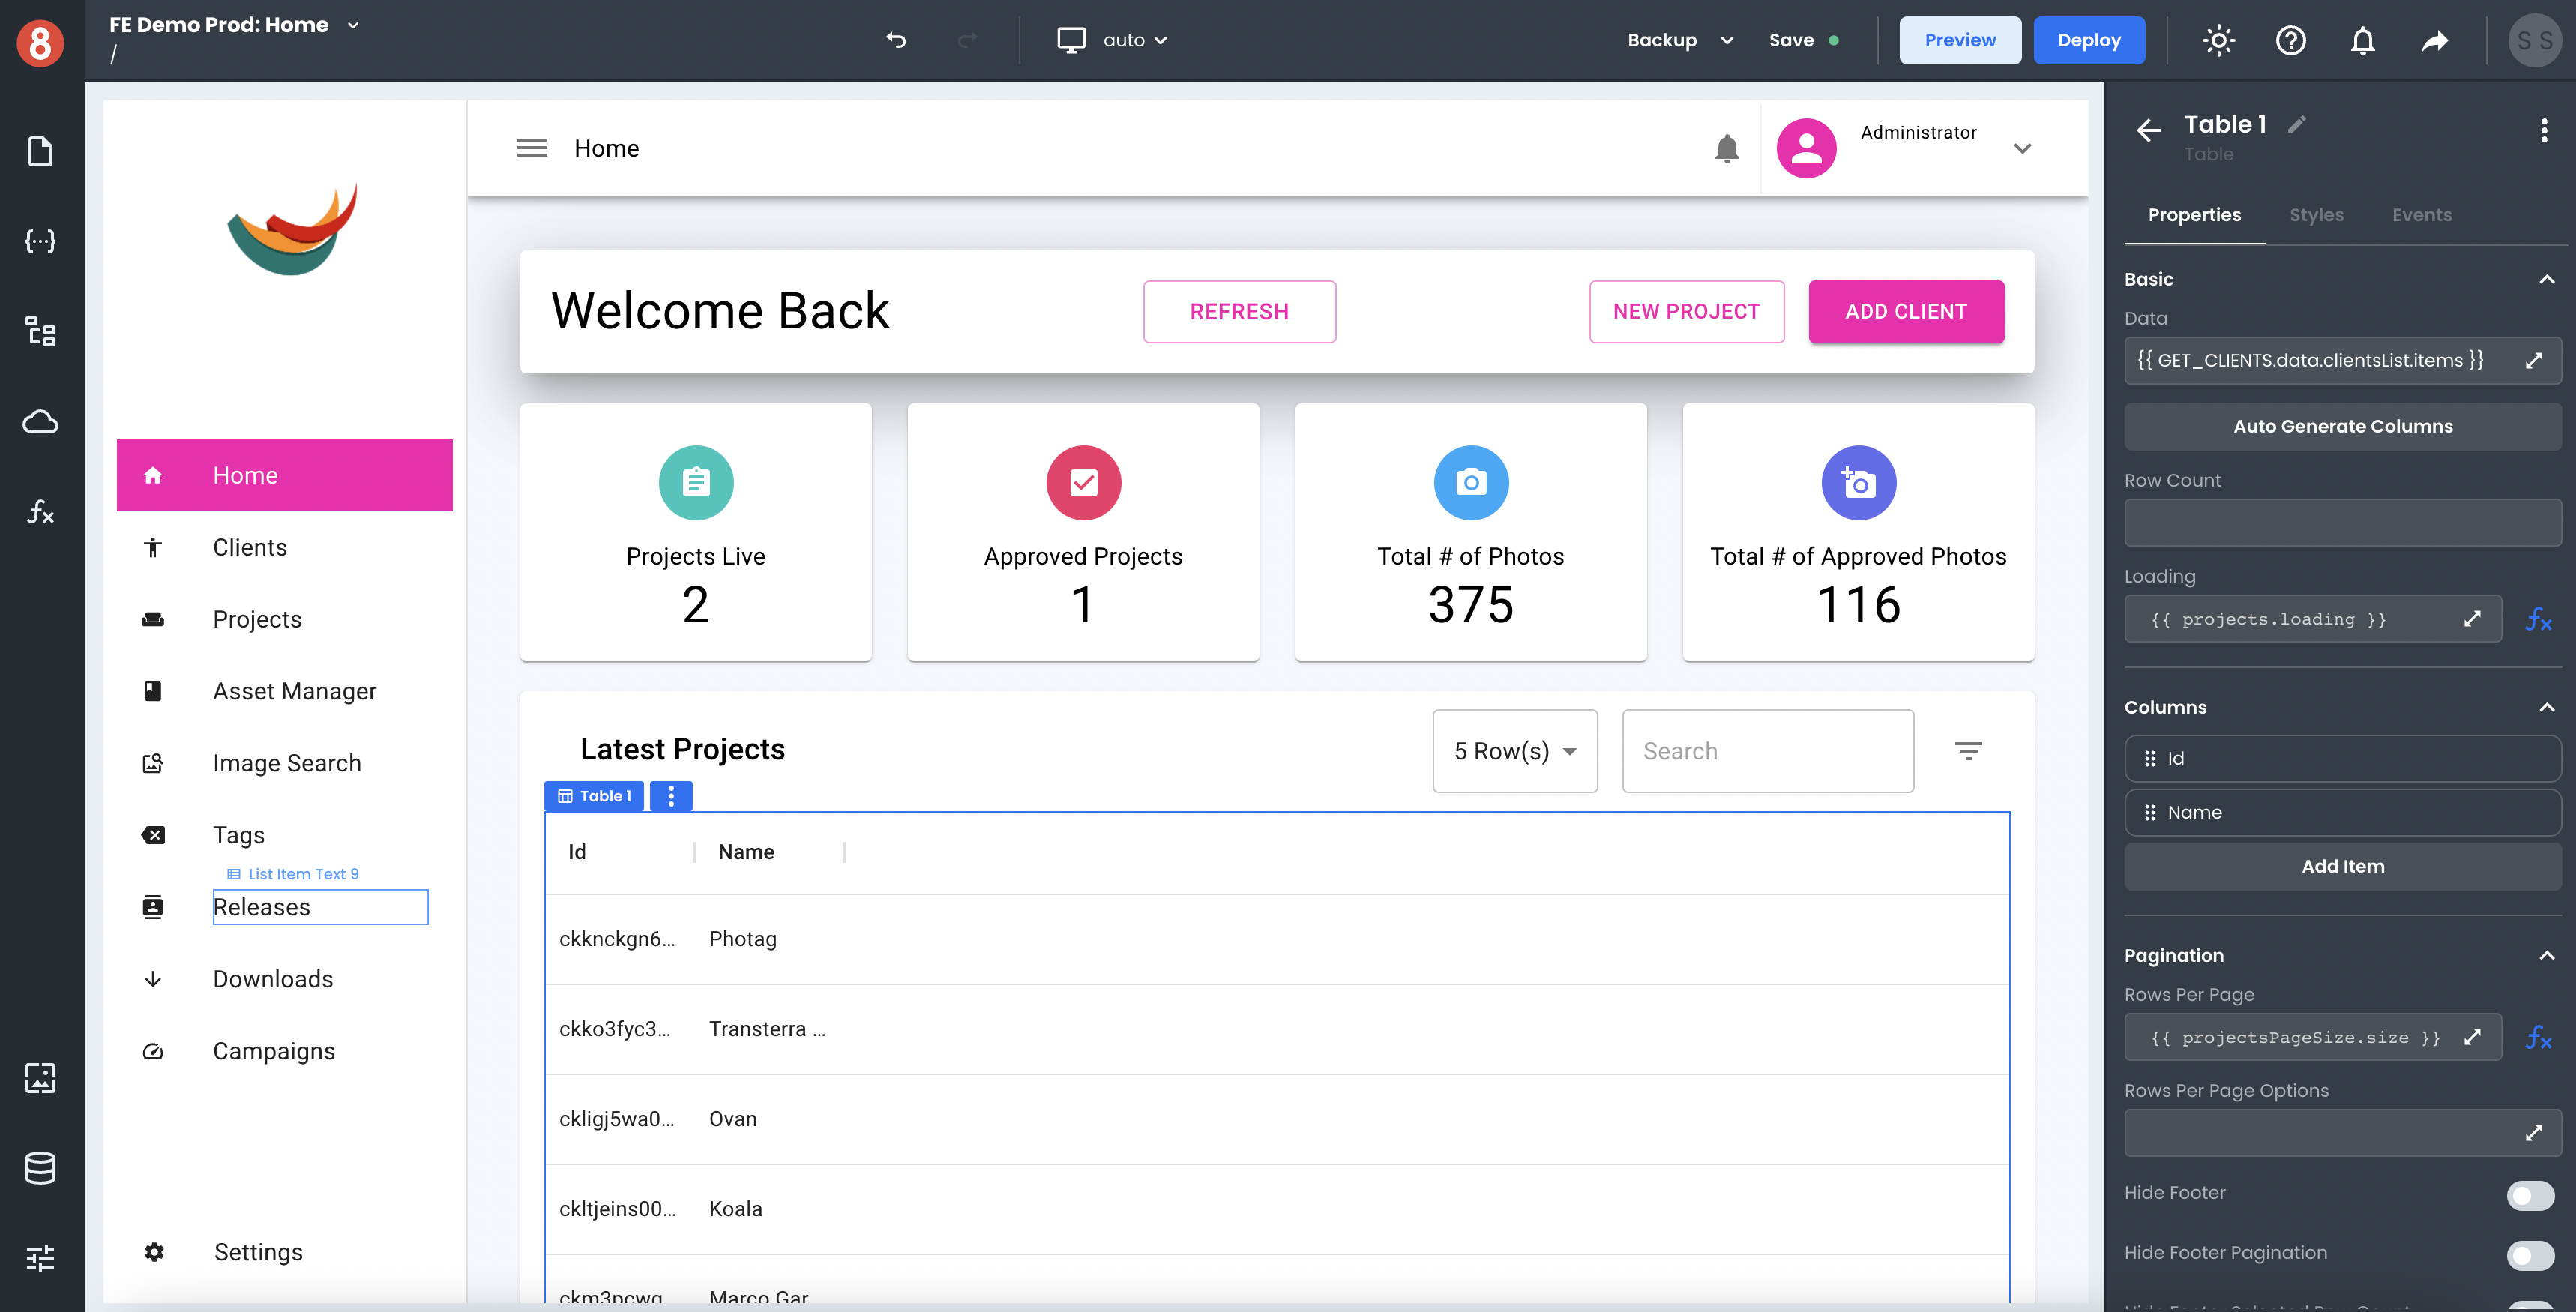
Task: Click the share/export arrow icon top-right
Action: 2436,38
